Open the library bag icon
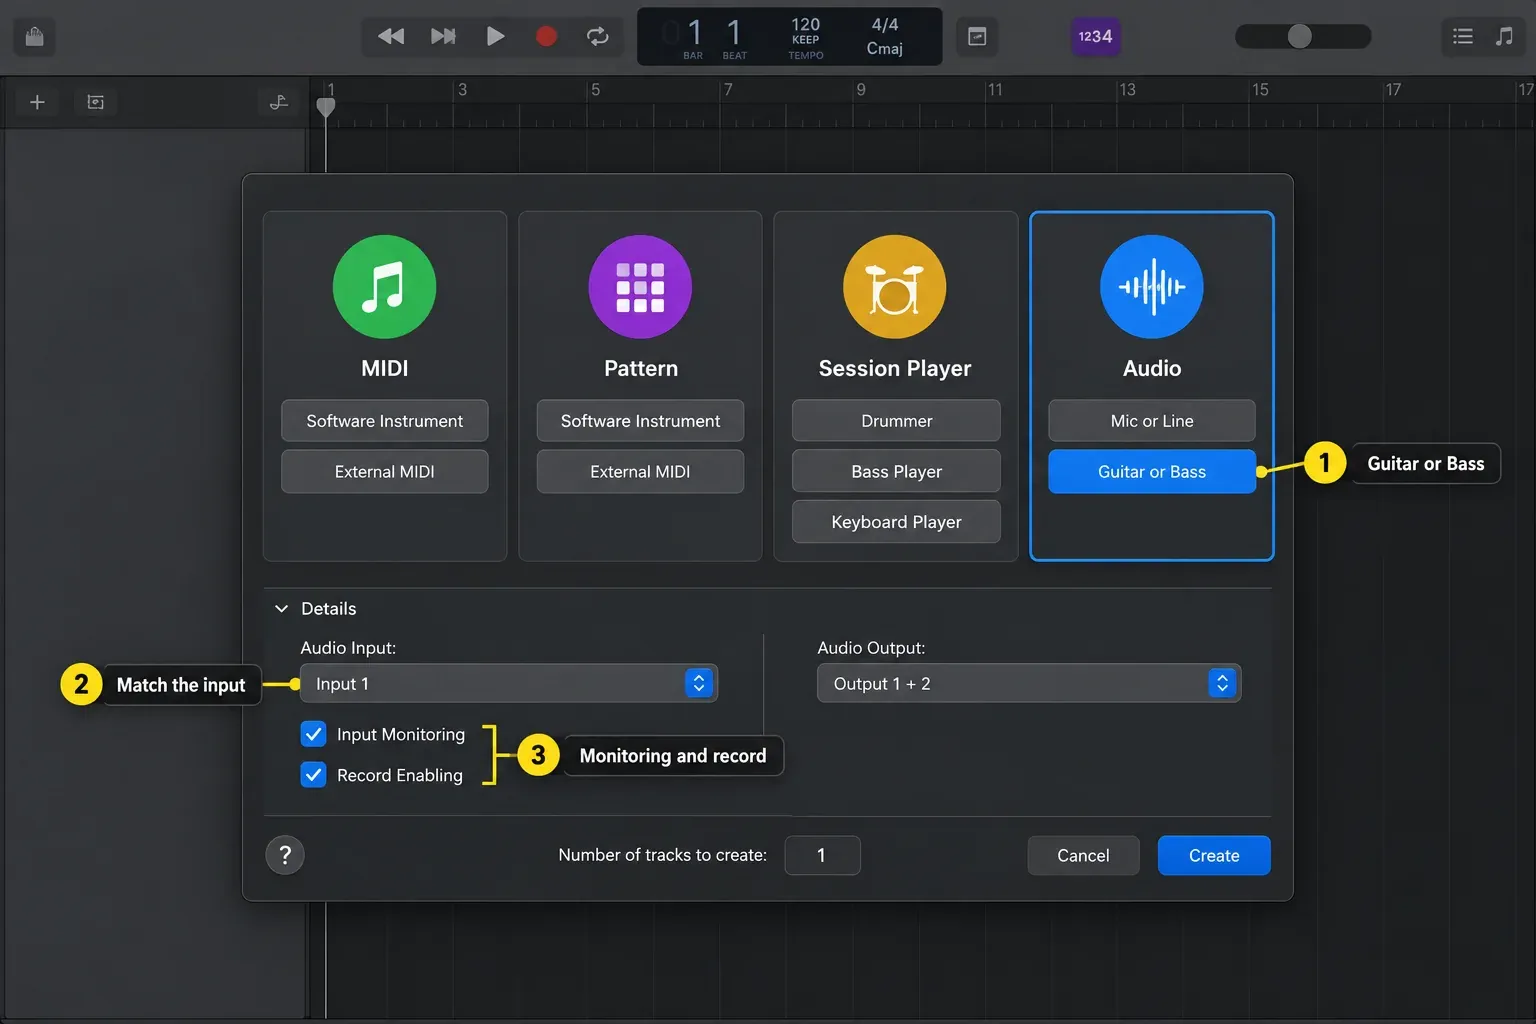 coord(34,37)
